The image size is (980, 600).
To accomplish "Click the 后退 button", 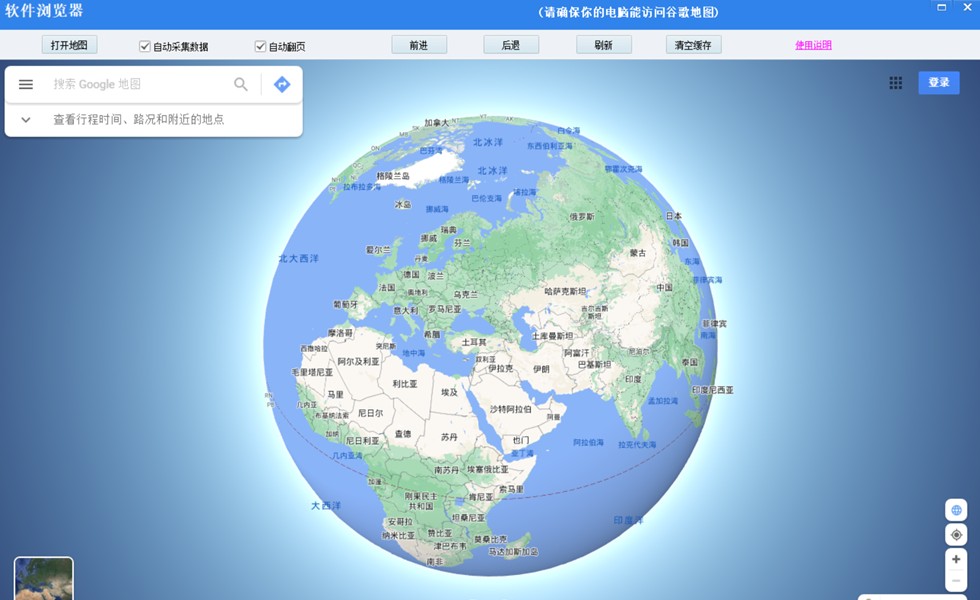I will pyautogui.click(x=511, y=45).
